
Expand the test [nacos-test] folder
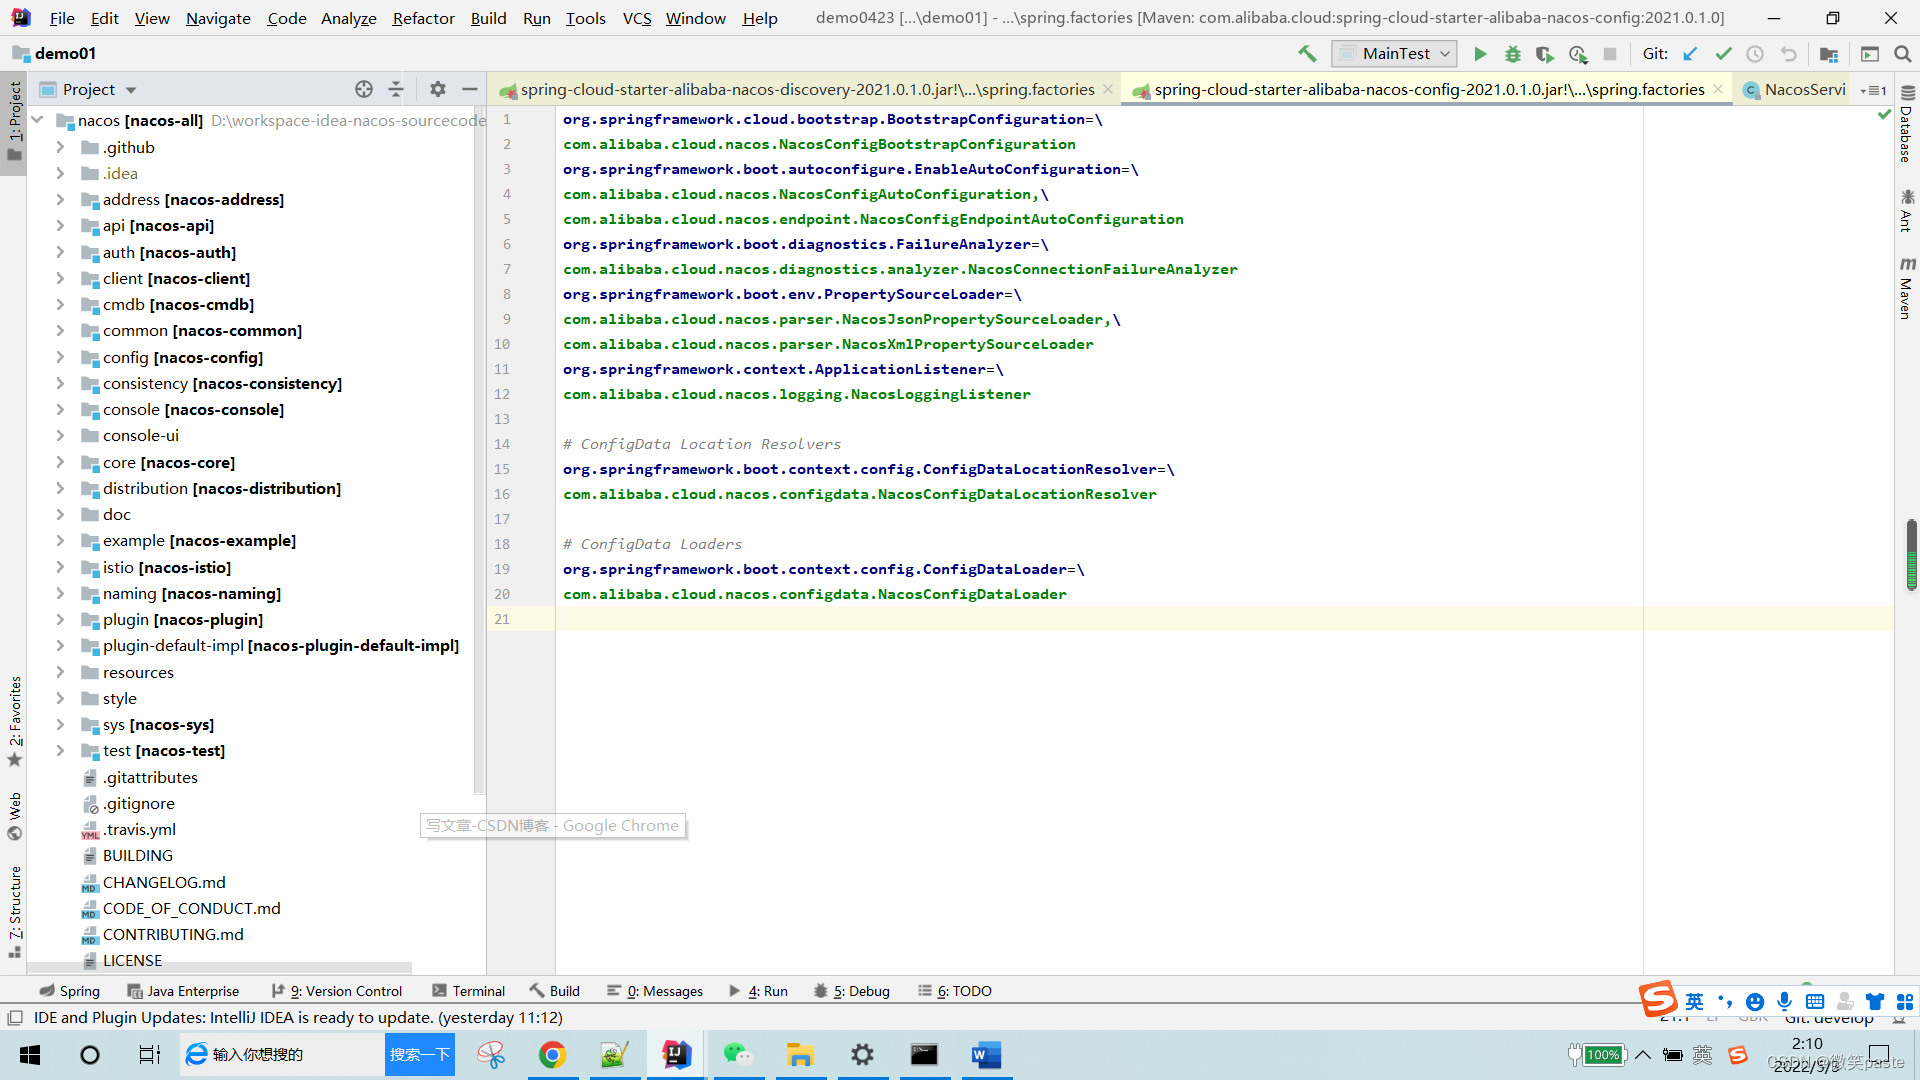click(x=60, y=750)
